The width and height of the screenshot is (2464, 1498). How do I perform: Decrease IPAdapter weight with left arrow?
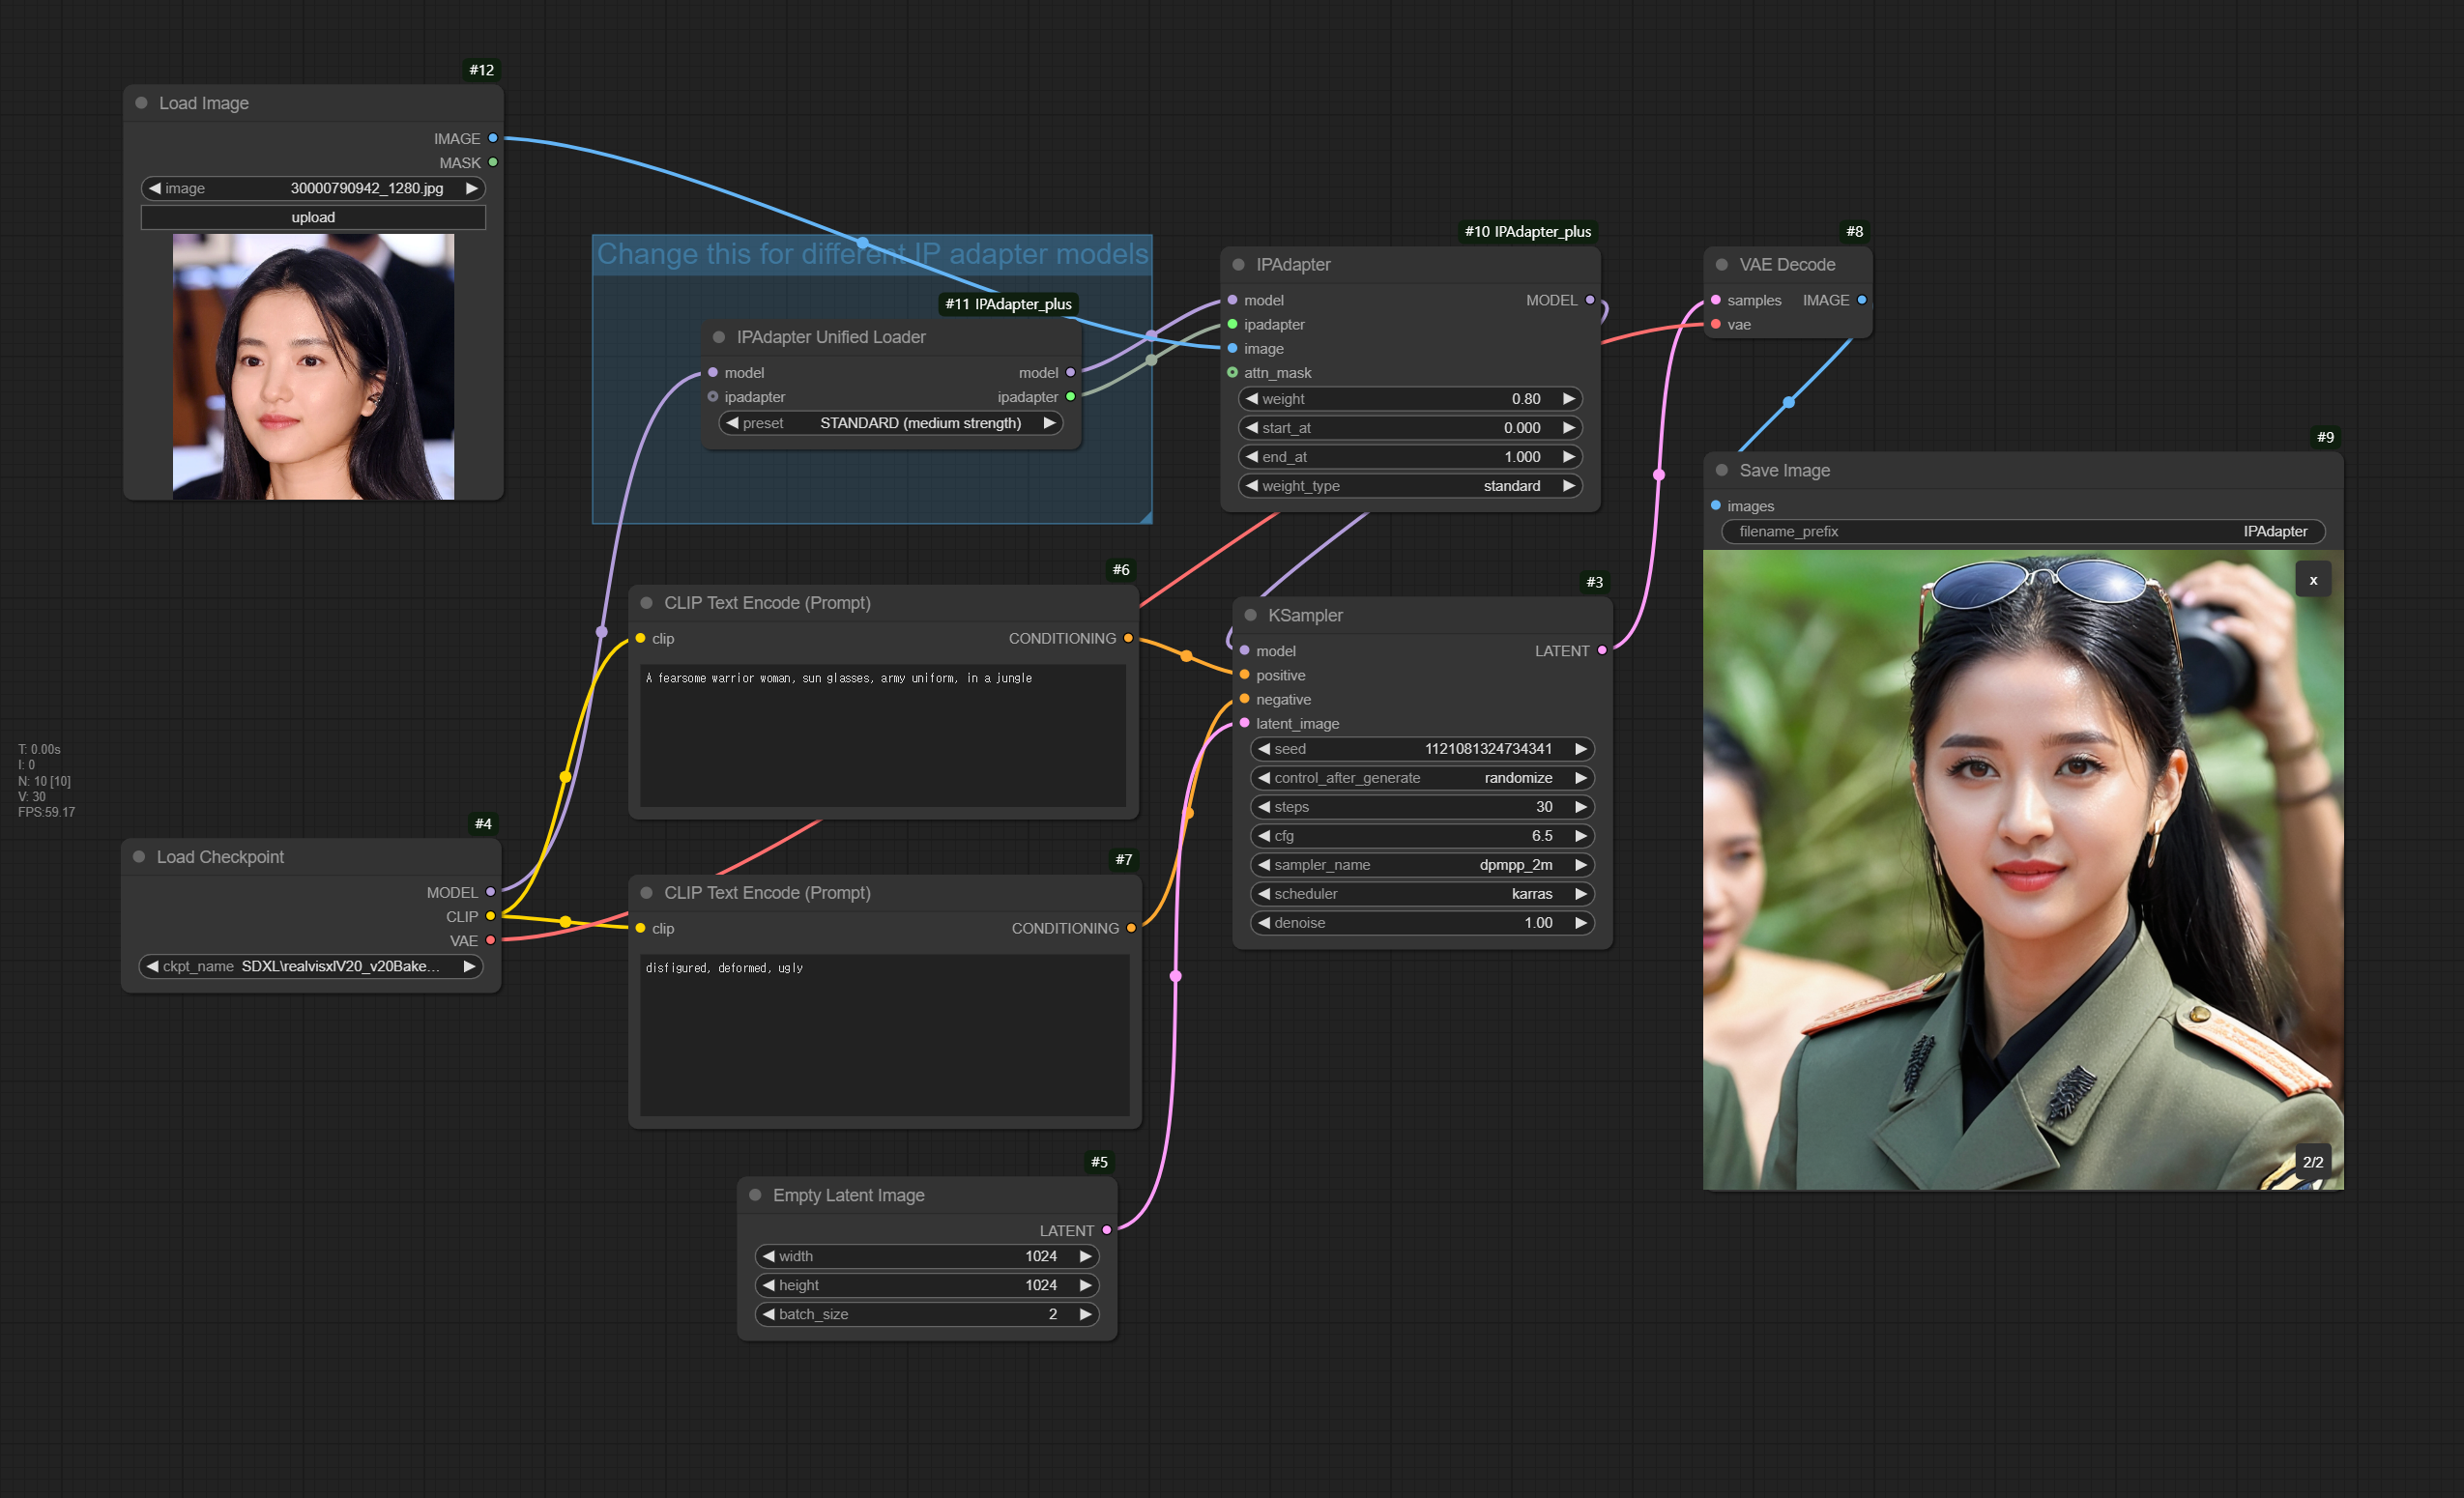click(1252, 399)
